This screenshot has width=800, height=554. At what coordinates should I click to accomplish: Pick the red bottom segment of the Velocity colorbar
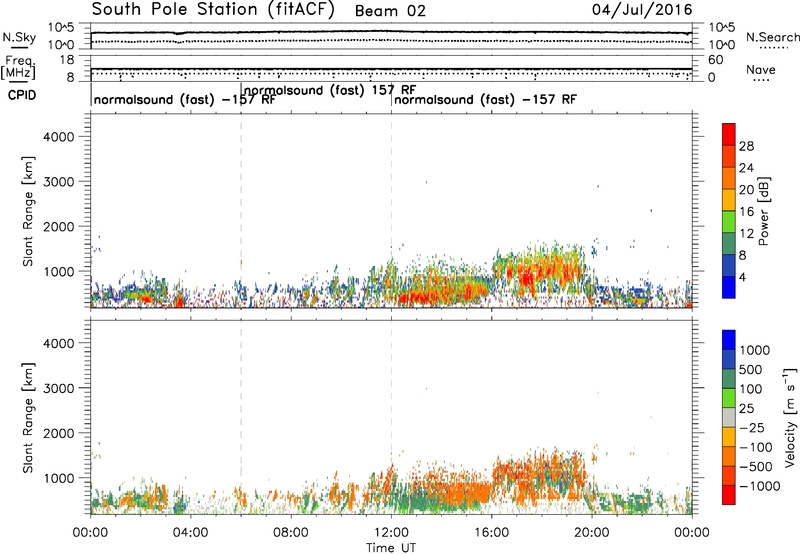click(729, 495)
